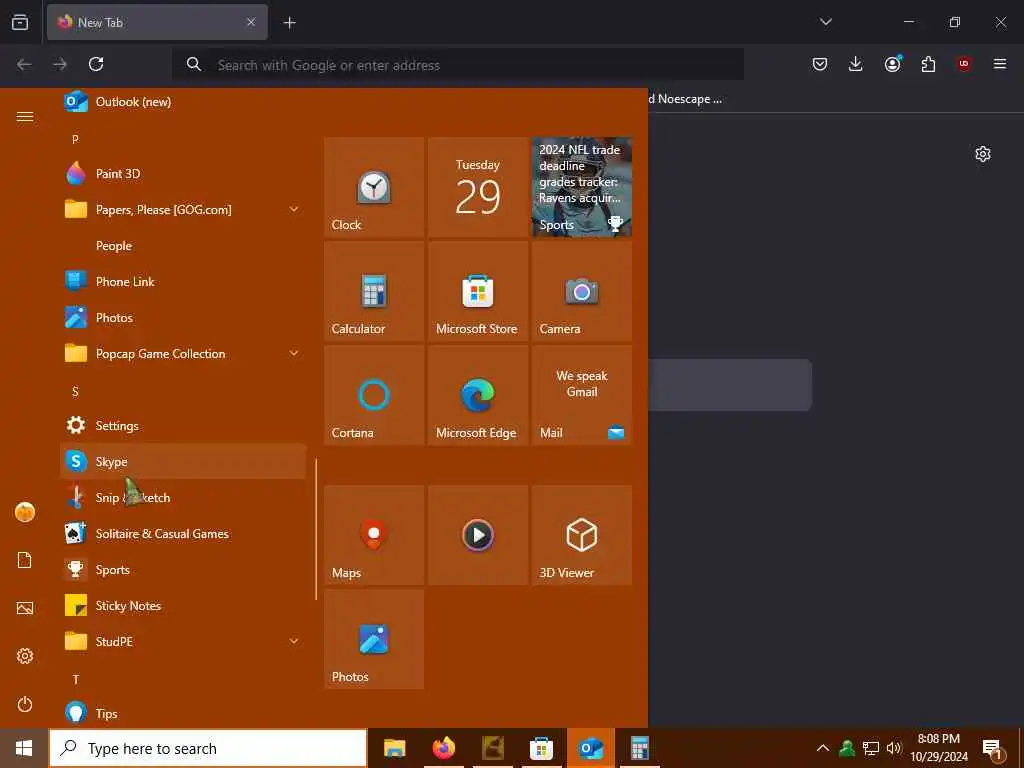Screen dimensions: 1024x768
Task: Open Microsoft Store from the taskbar
Action: [541, 748]
